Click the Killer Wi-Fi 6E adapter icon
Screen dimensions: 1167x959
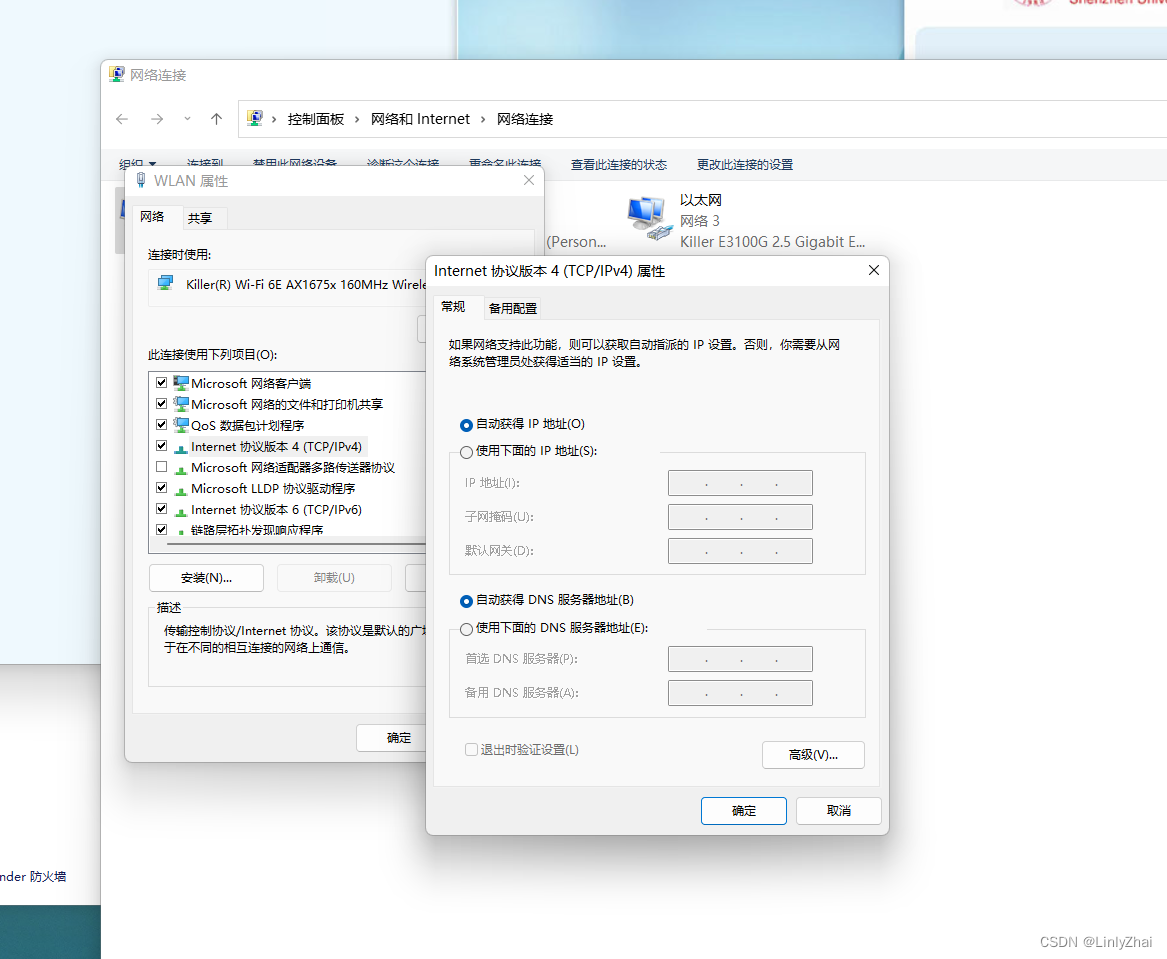(165, 283)
